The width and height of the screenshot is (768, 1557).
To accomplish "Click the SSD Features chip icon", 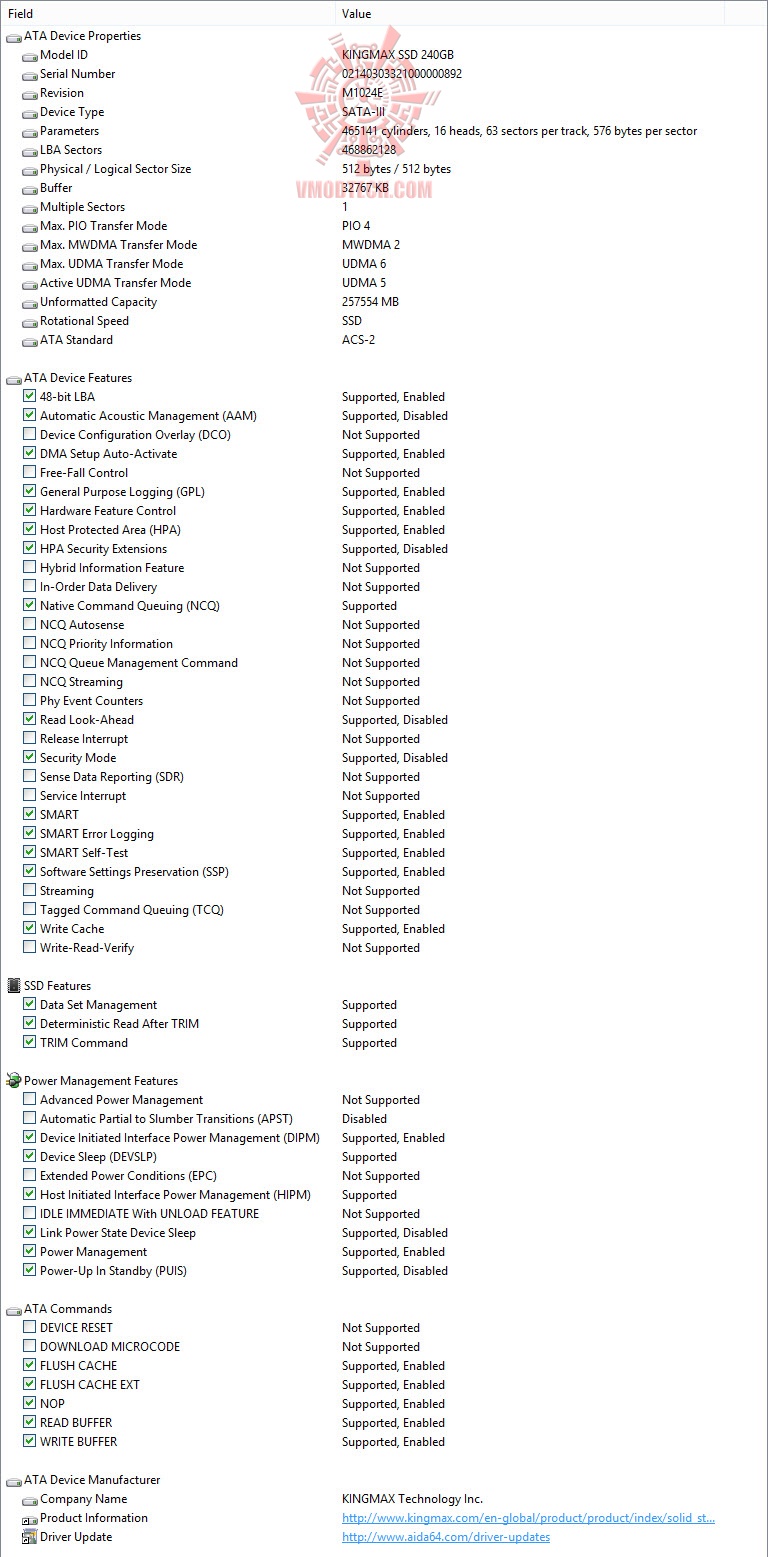I will click(13, 986).
